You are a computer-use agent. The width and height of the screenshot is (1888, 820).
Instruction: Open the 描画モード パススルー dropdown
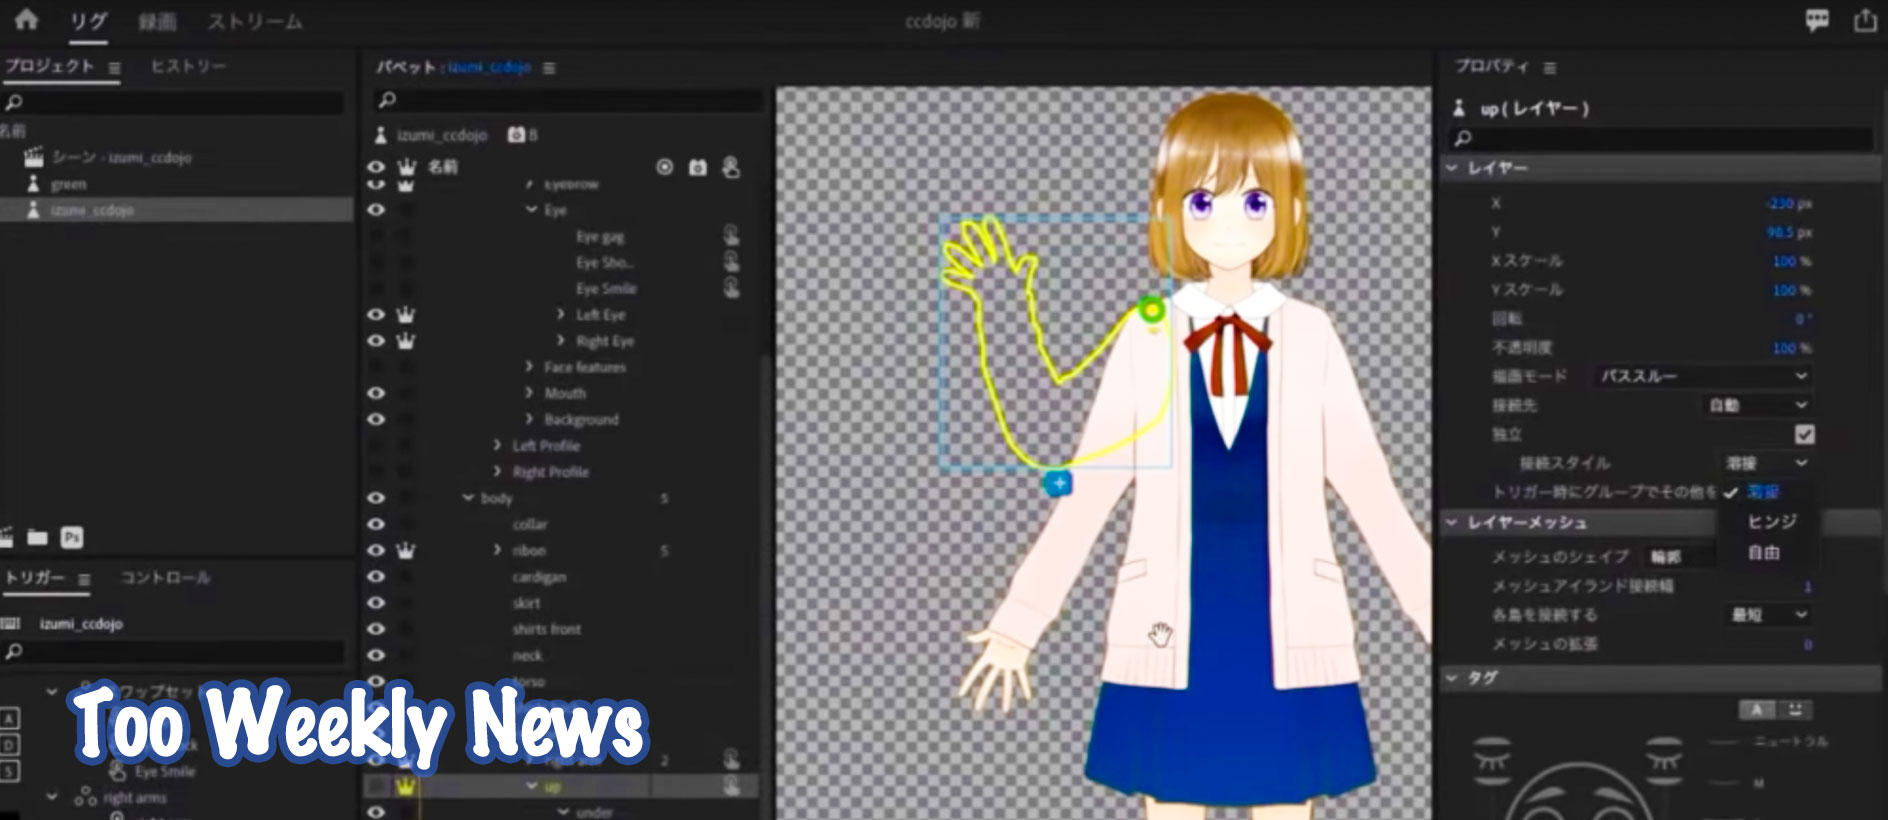1703,376
